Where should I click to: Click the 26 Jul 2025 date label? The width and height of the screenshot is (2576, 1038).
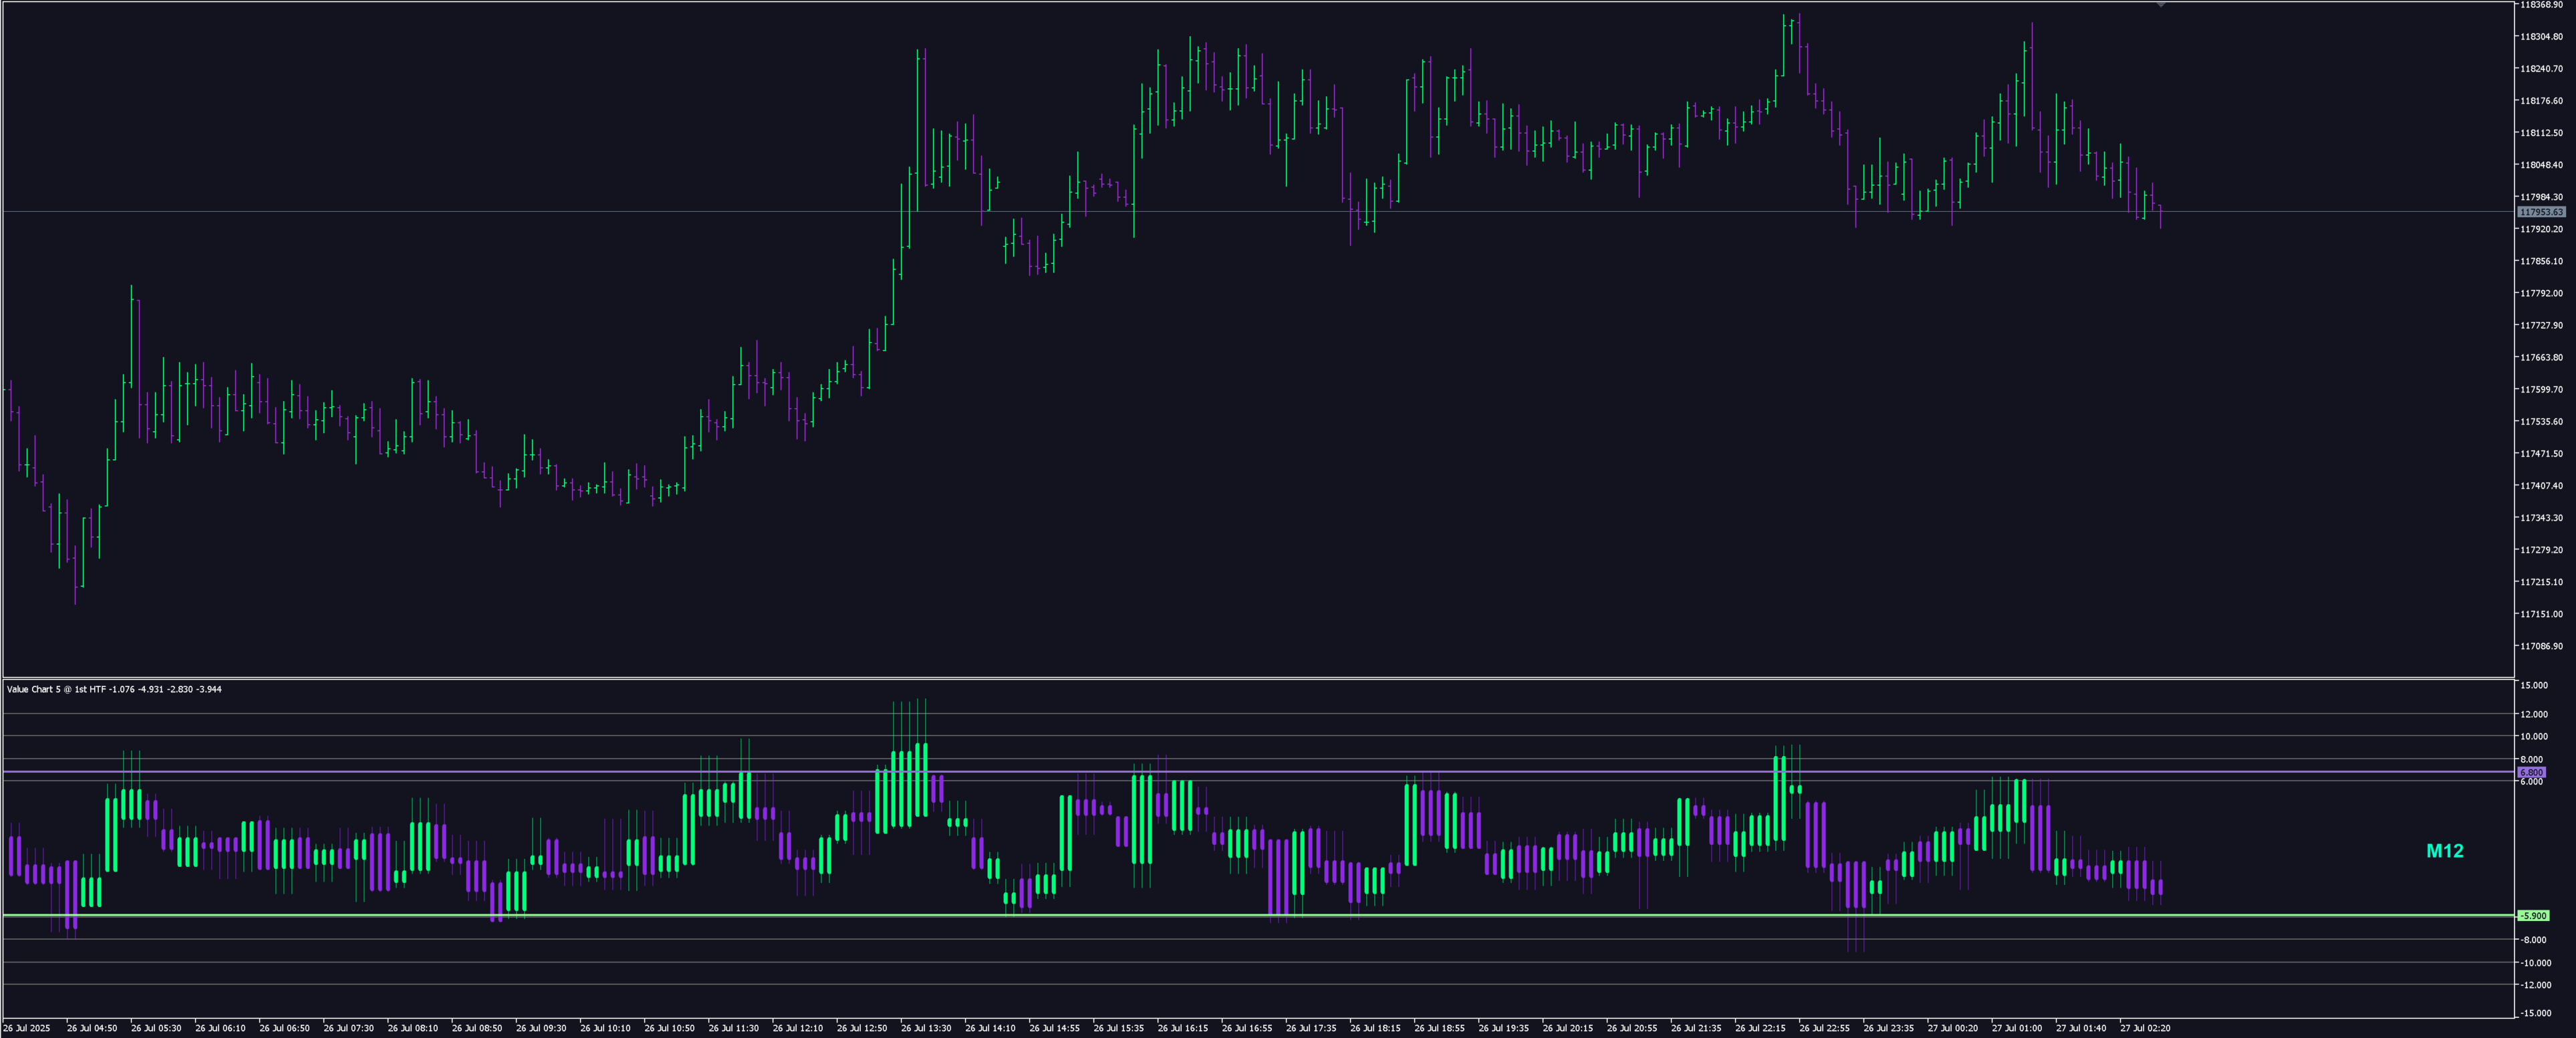[26, 1028]
